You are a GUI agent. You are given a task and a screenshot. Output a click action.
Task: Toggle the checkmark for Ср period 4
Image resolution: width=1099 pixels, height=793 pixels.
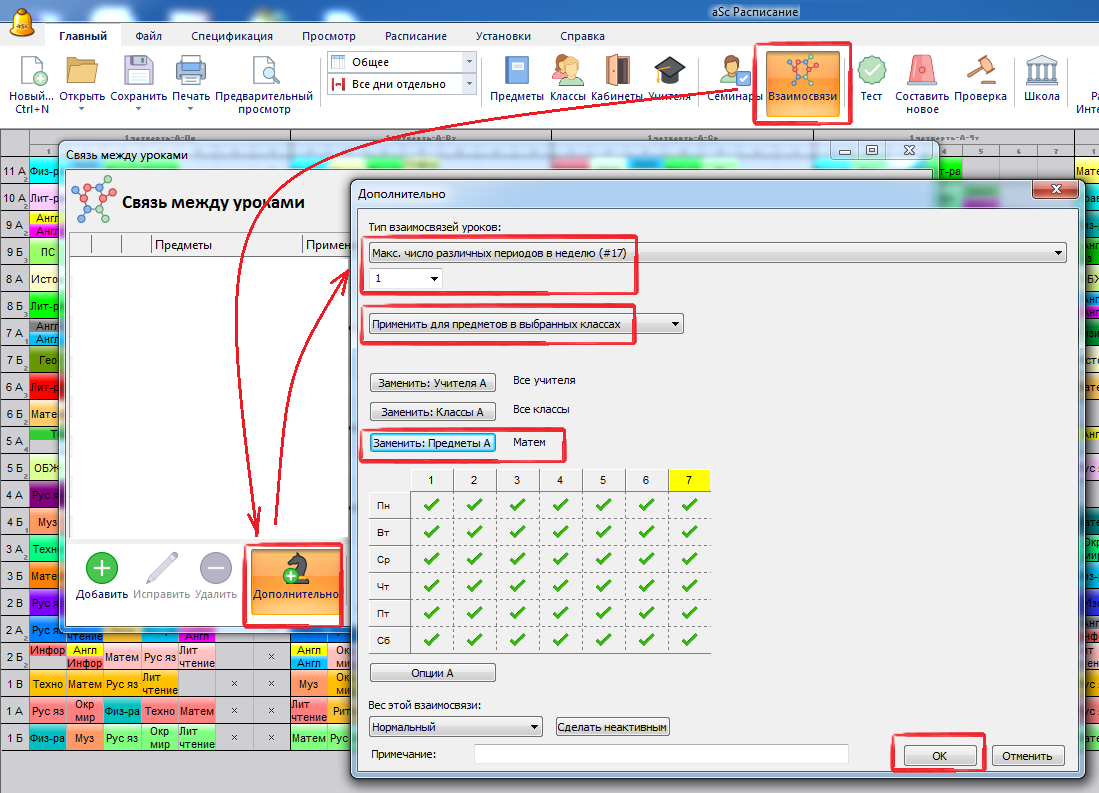point(560,559)
